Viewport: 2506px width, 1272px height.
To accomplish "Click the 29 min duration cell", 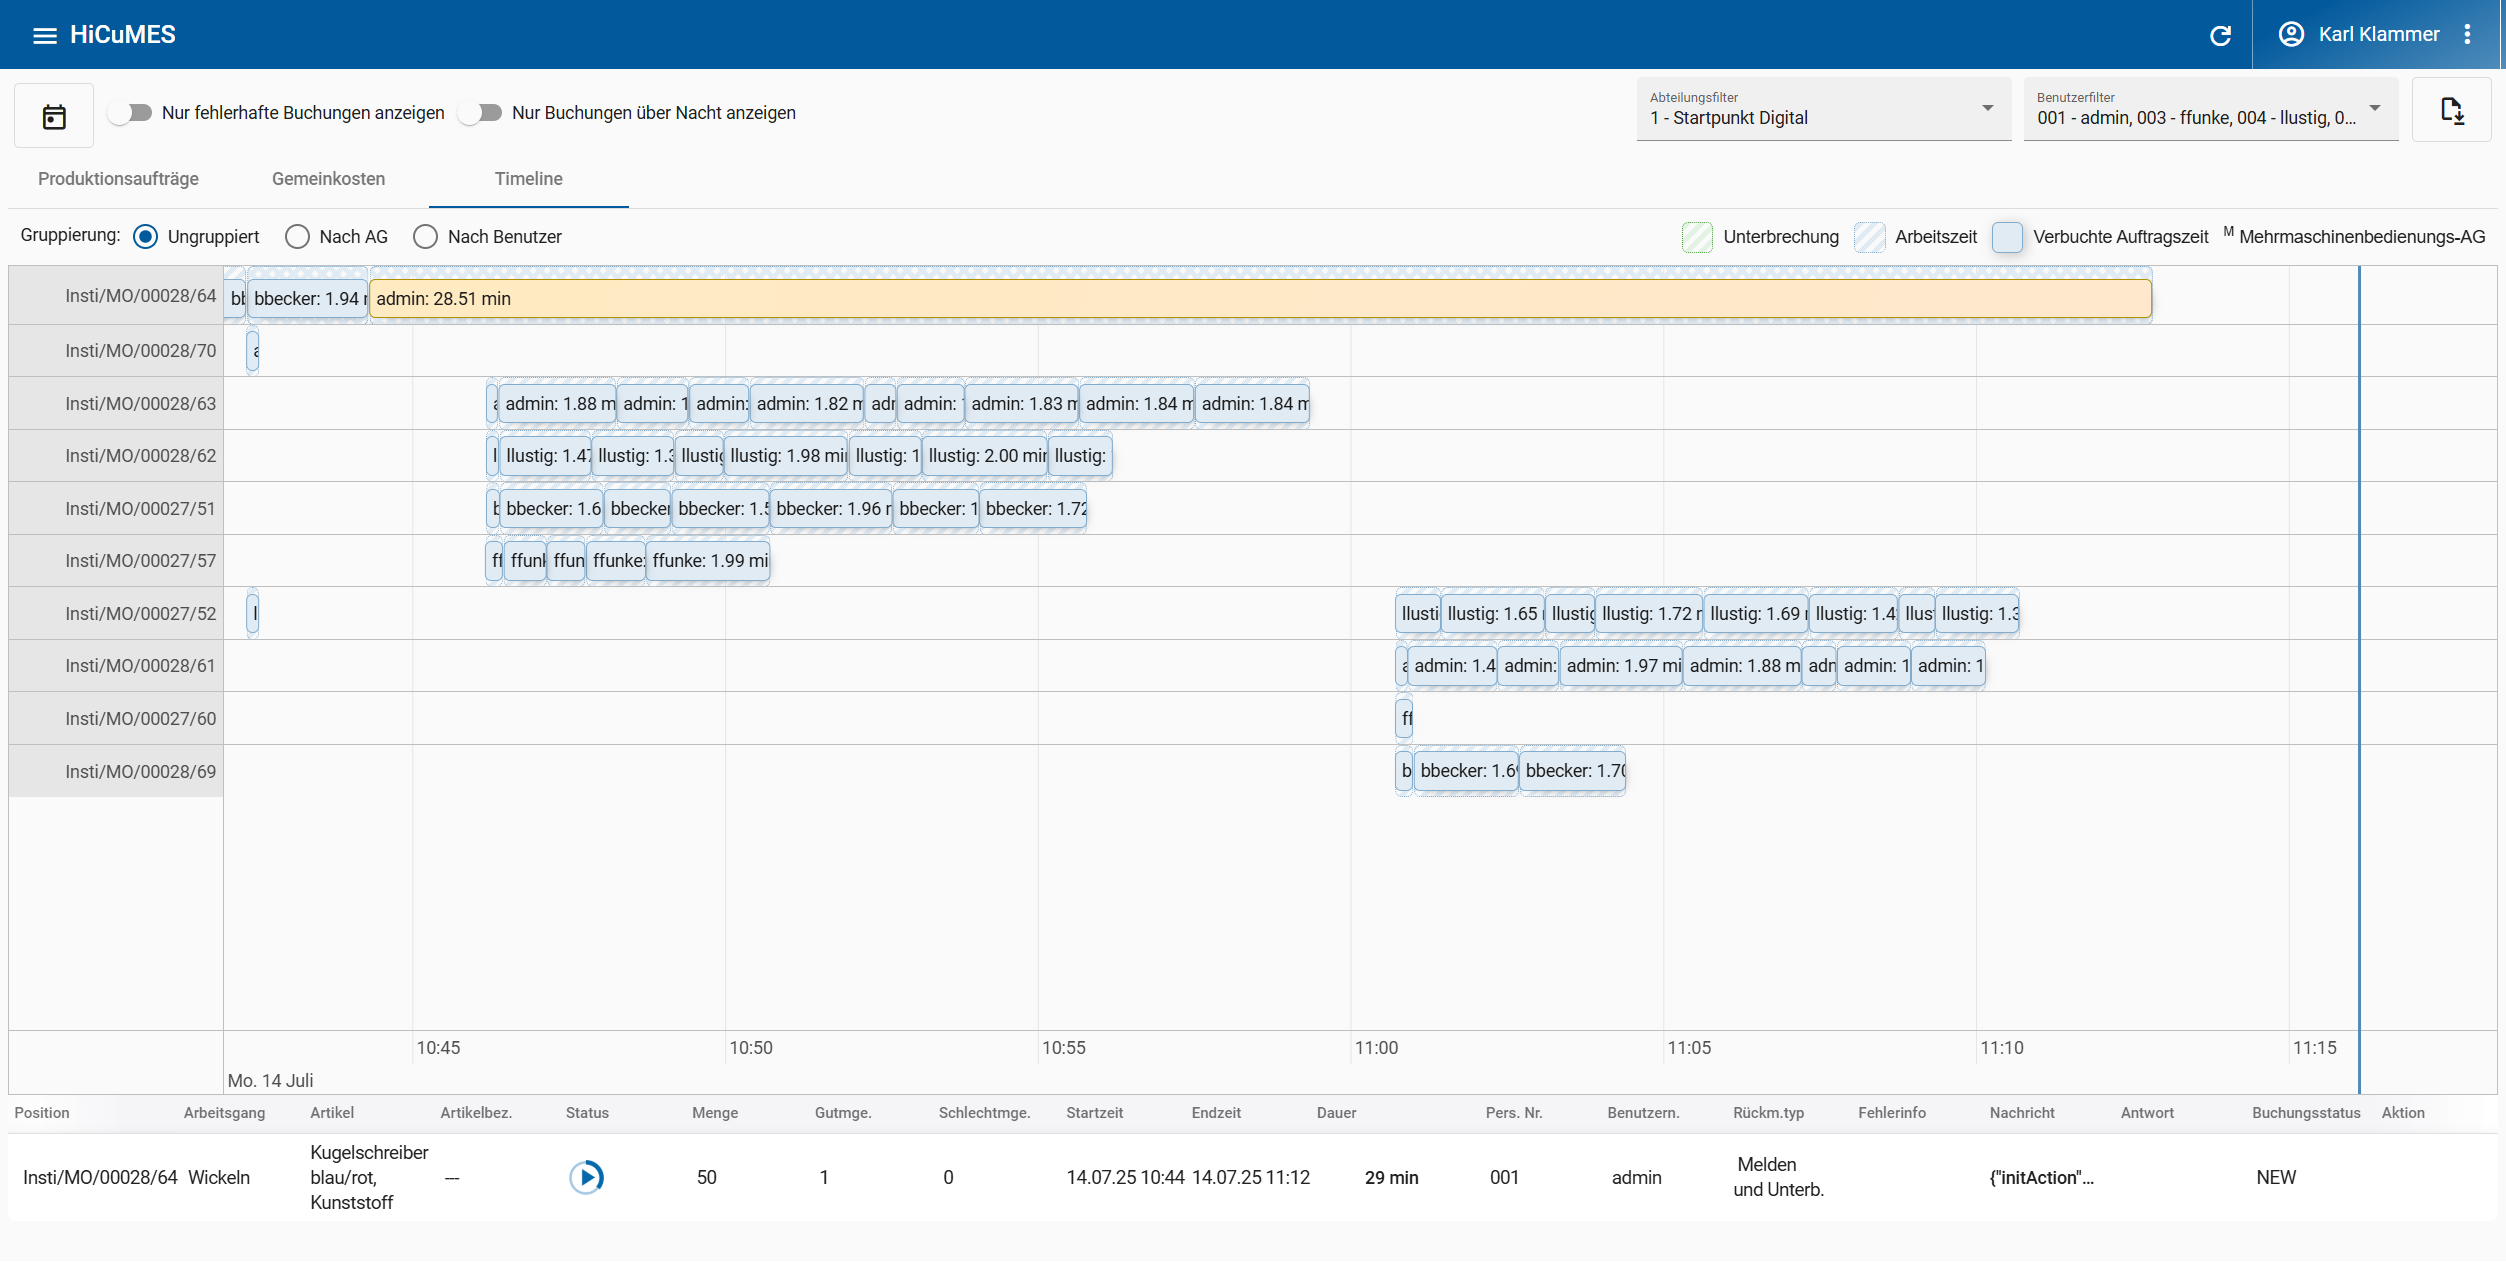I will 1391,1178.
